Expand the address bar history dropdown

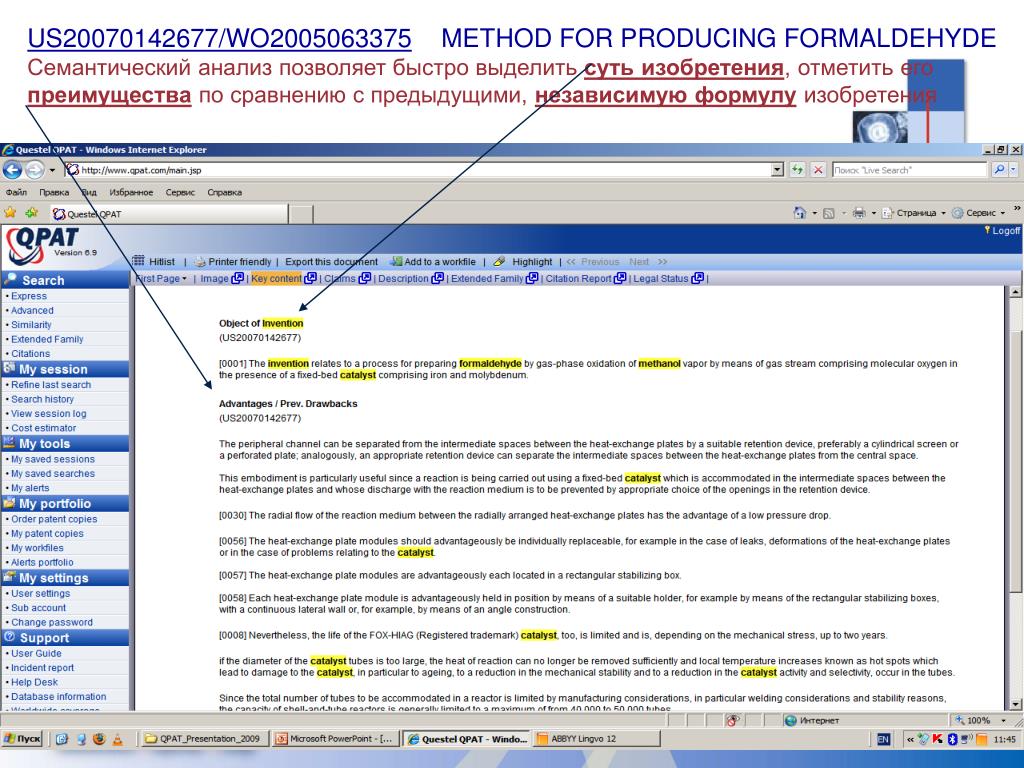point(777,170)
